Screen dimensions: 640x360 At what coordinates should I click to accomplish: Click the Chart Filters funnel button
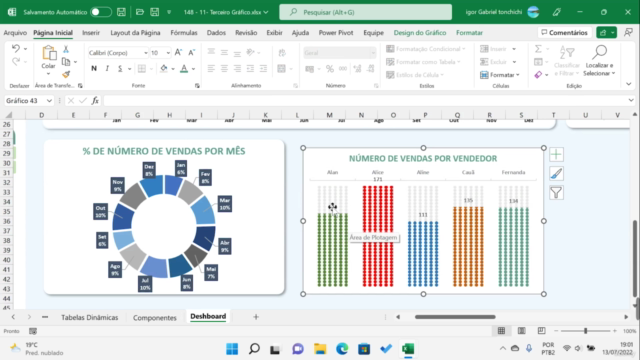tap(556, 193)
